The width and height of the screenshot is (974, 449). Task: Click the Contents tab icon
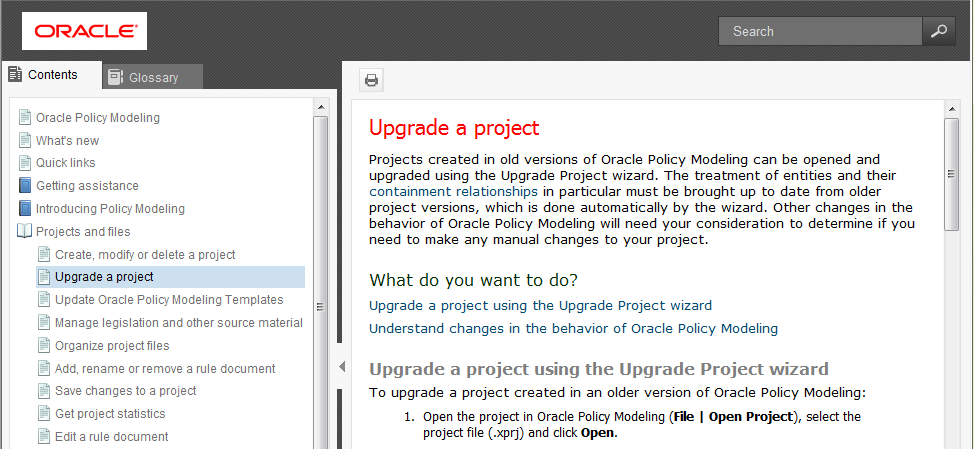(x=15, y=75)
